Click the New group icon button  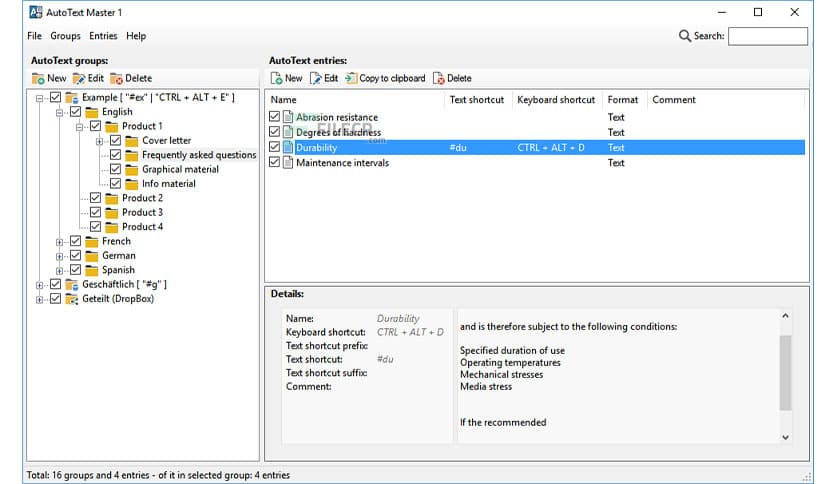click(x=38, y=78)
